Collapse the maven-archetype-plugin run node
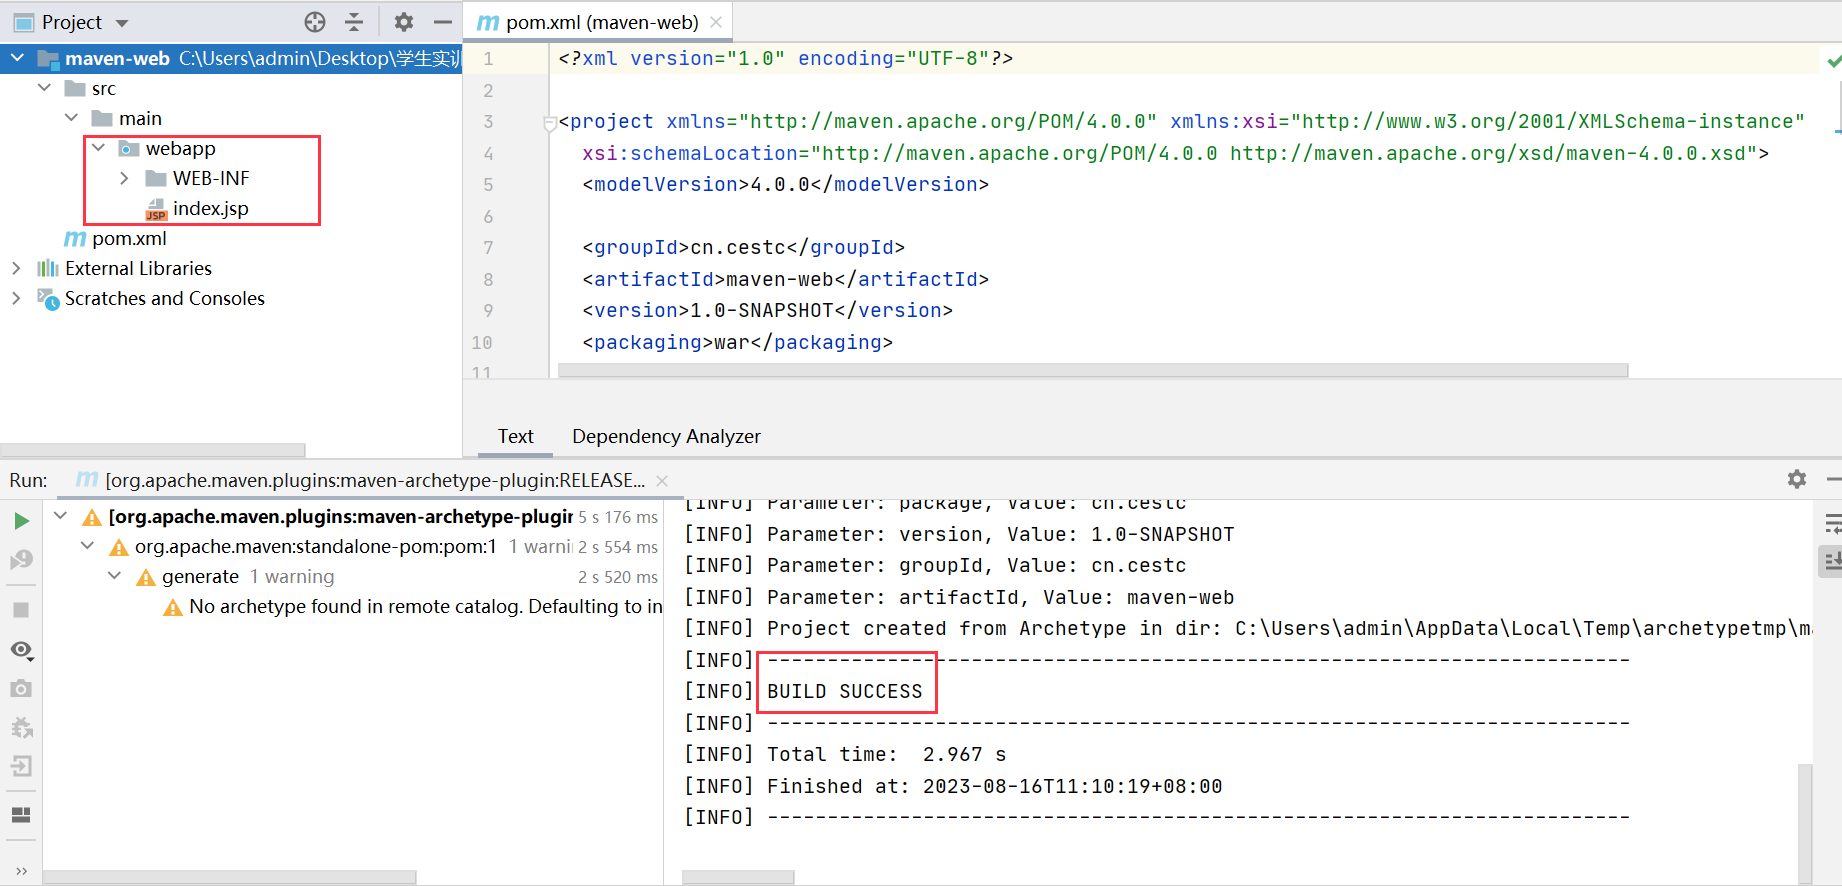This screenshot has height=886, width=1842. (x=60, y=516)
